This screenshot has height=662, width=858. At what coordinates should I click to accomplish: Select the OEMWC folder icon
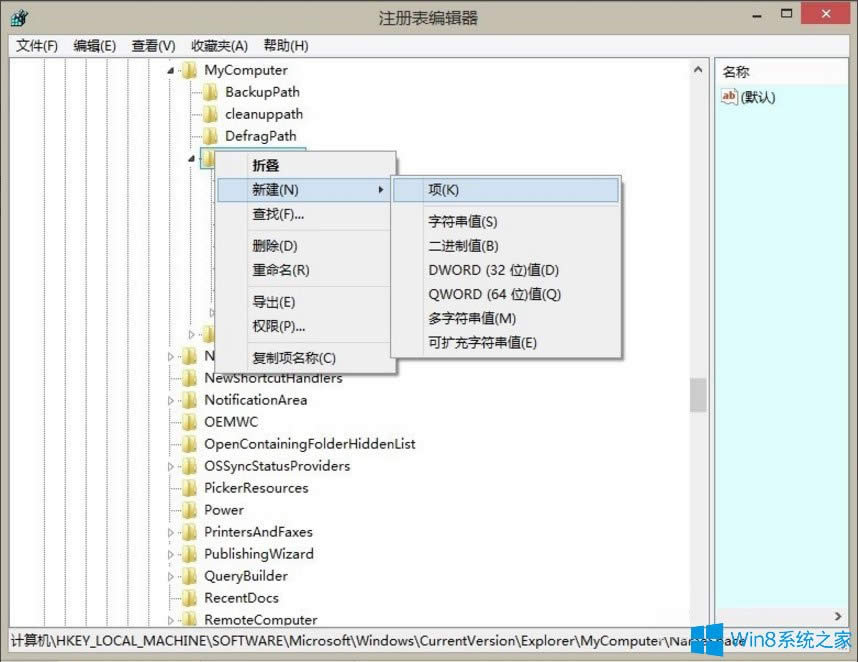pos(189,422)
